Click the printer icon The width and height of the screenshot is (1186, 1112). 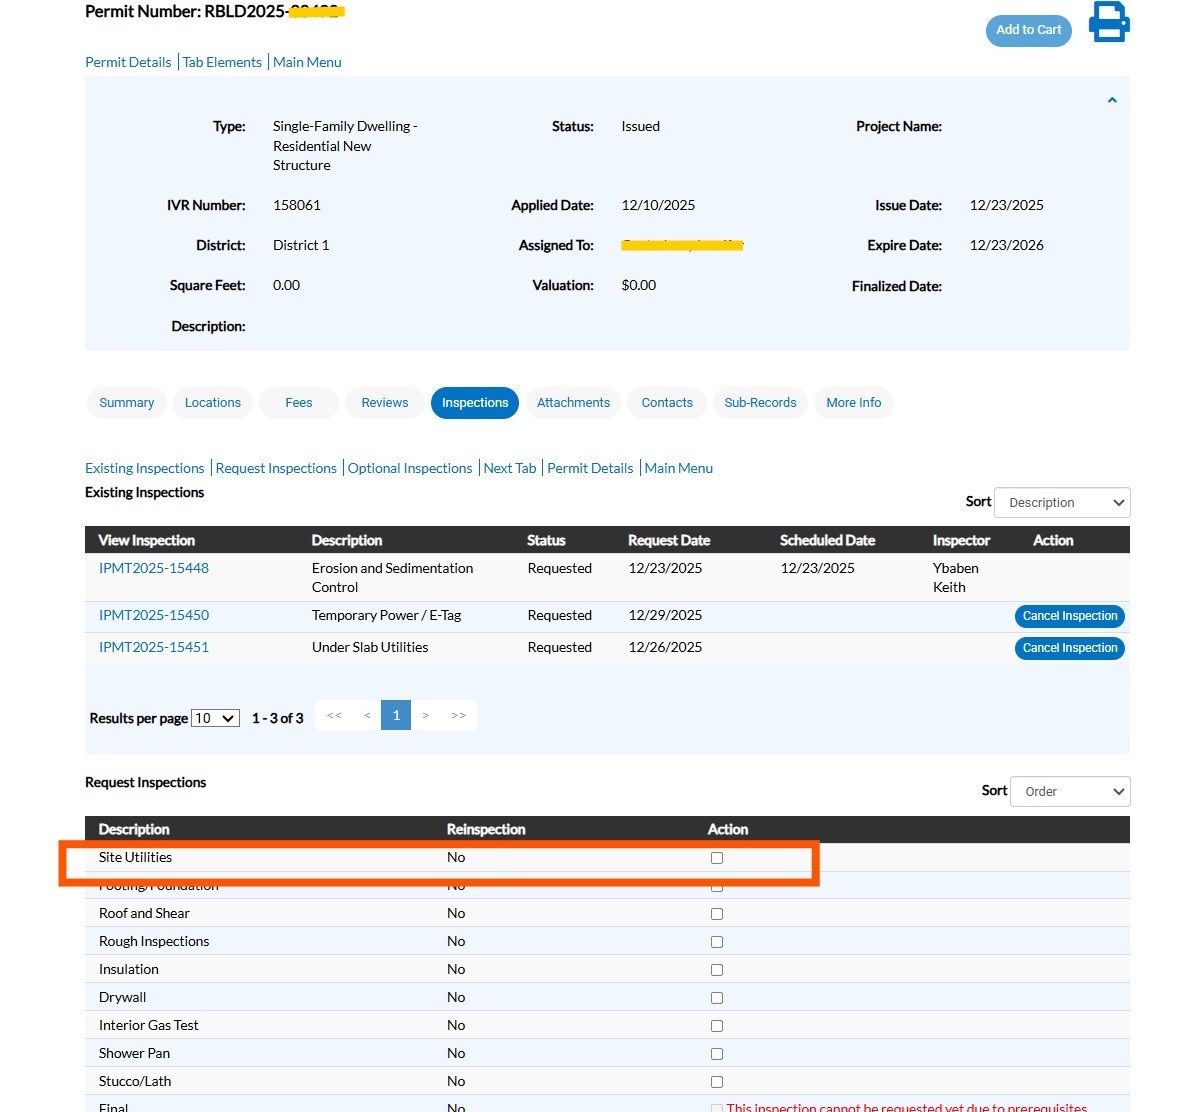1108,23
